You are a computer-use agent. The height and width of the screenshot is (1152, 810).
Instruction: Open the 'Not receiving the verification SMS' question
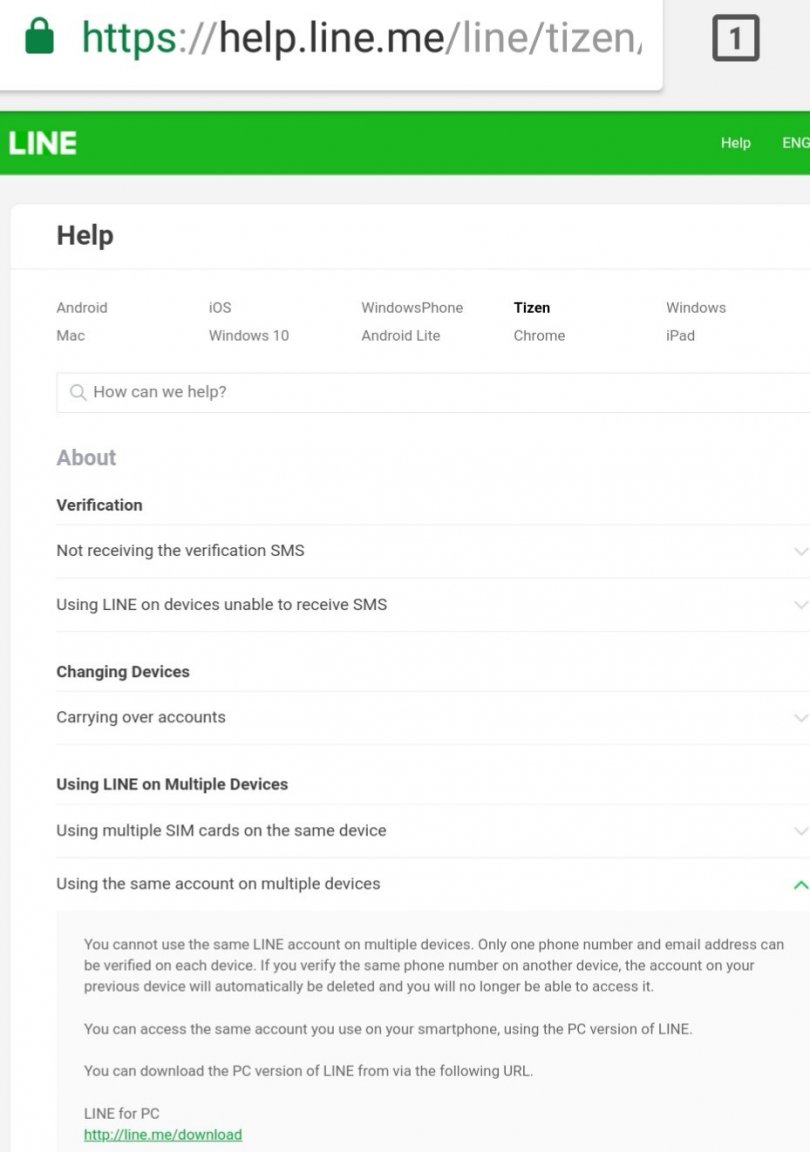[180, 550]
